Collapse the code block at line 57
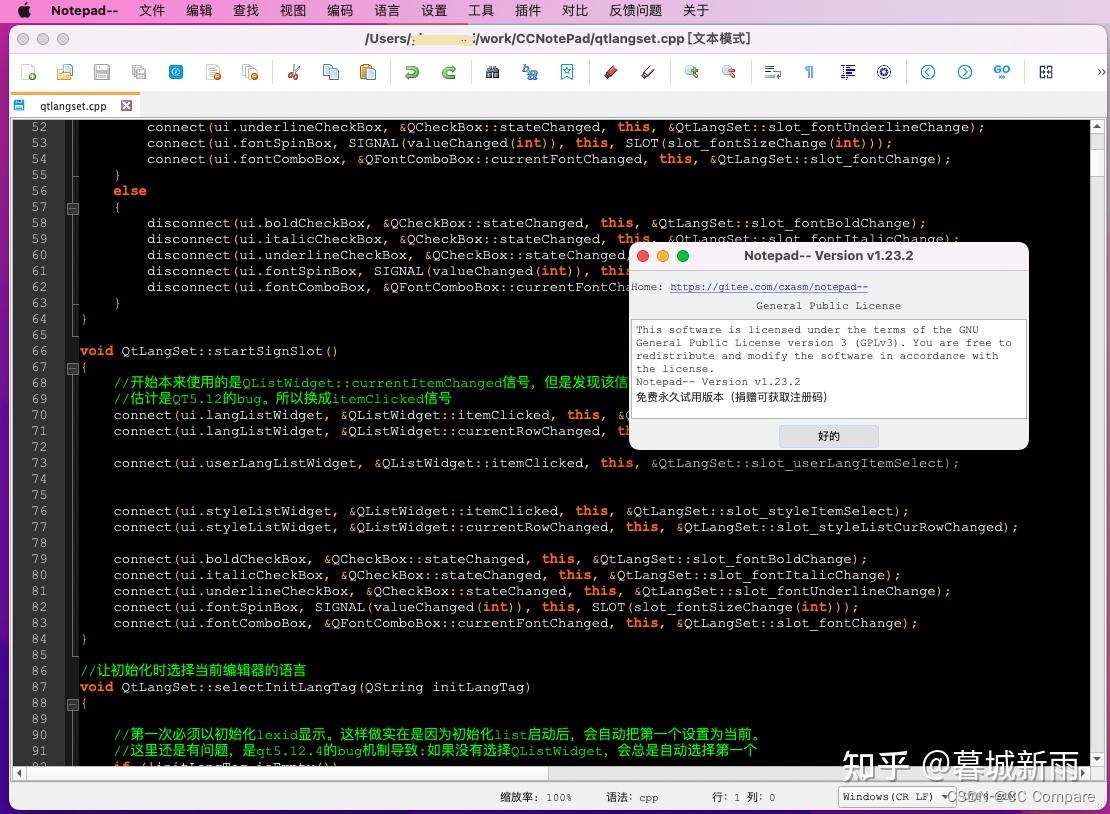1110x814 pixels. click(72, 208)
